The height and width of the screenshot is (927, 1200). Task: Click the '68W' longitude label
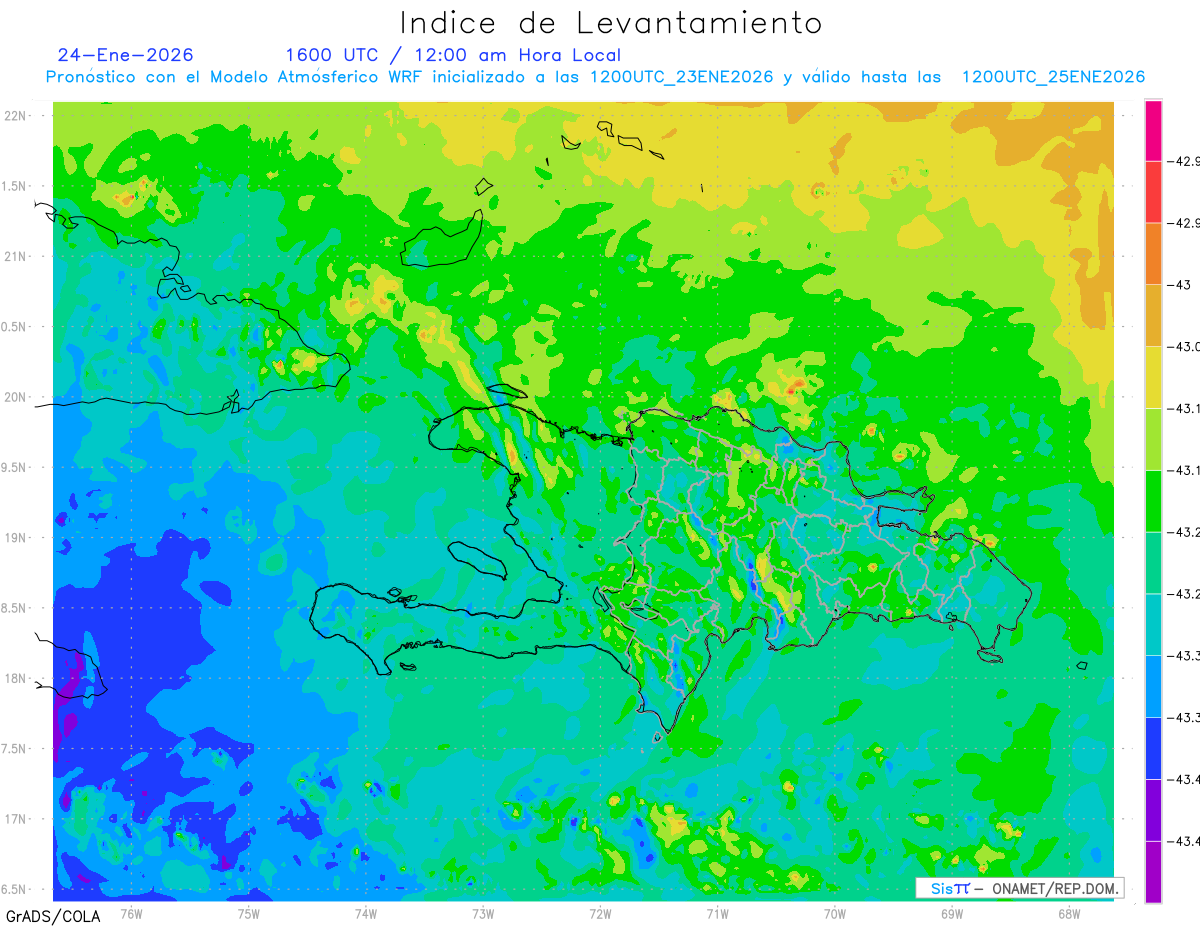tap(1068, 913)
